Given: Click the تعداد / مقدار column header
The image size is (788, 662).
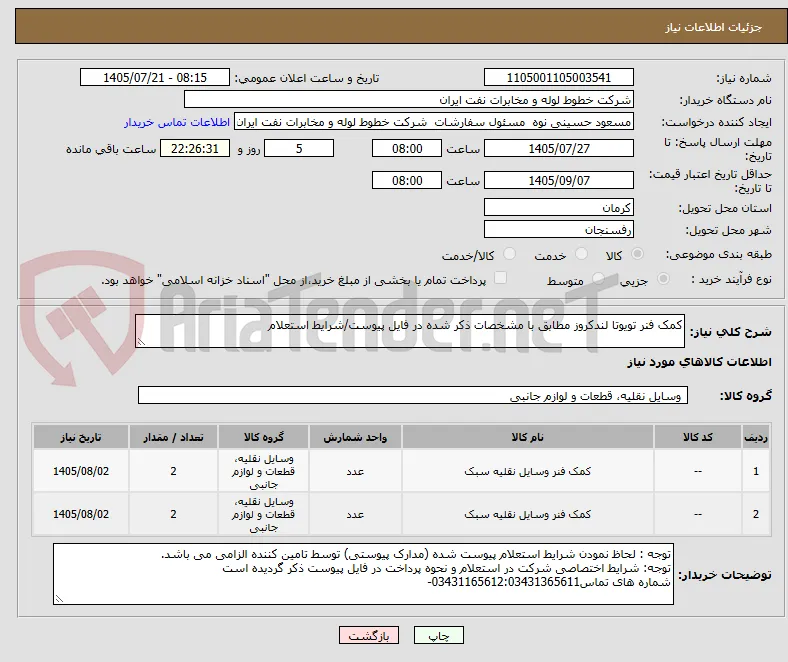Looking at the screenshot, I should (173, 437).
